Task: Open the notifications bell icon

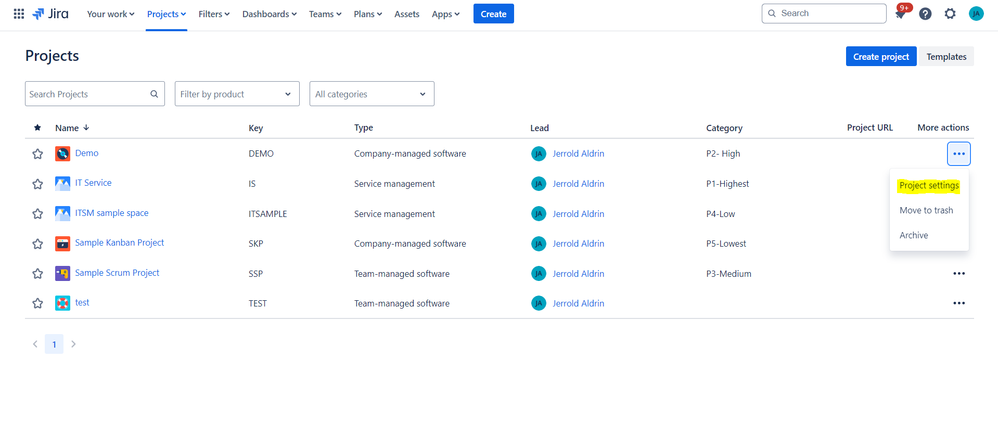Action: click(x=900, y=14)
